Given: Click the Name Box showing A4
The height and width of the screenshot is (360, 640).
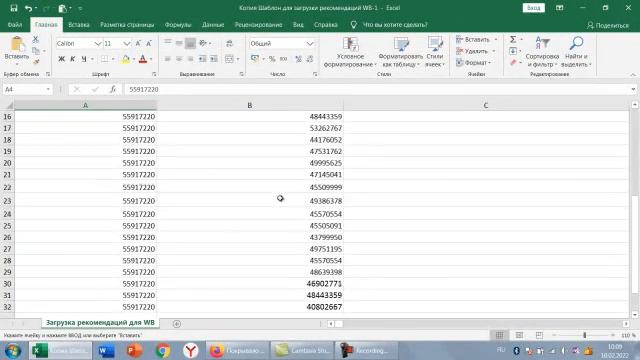Looking at the screenshot, I should coord(27,89).
